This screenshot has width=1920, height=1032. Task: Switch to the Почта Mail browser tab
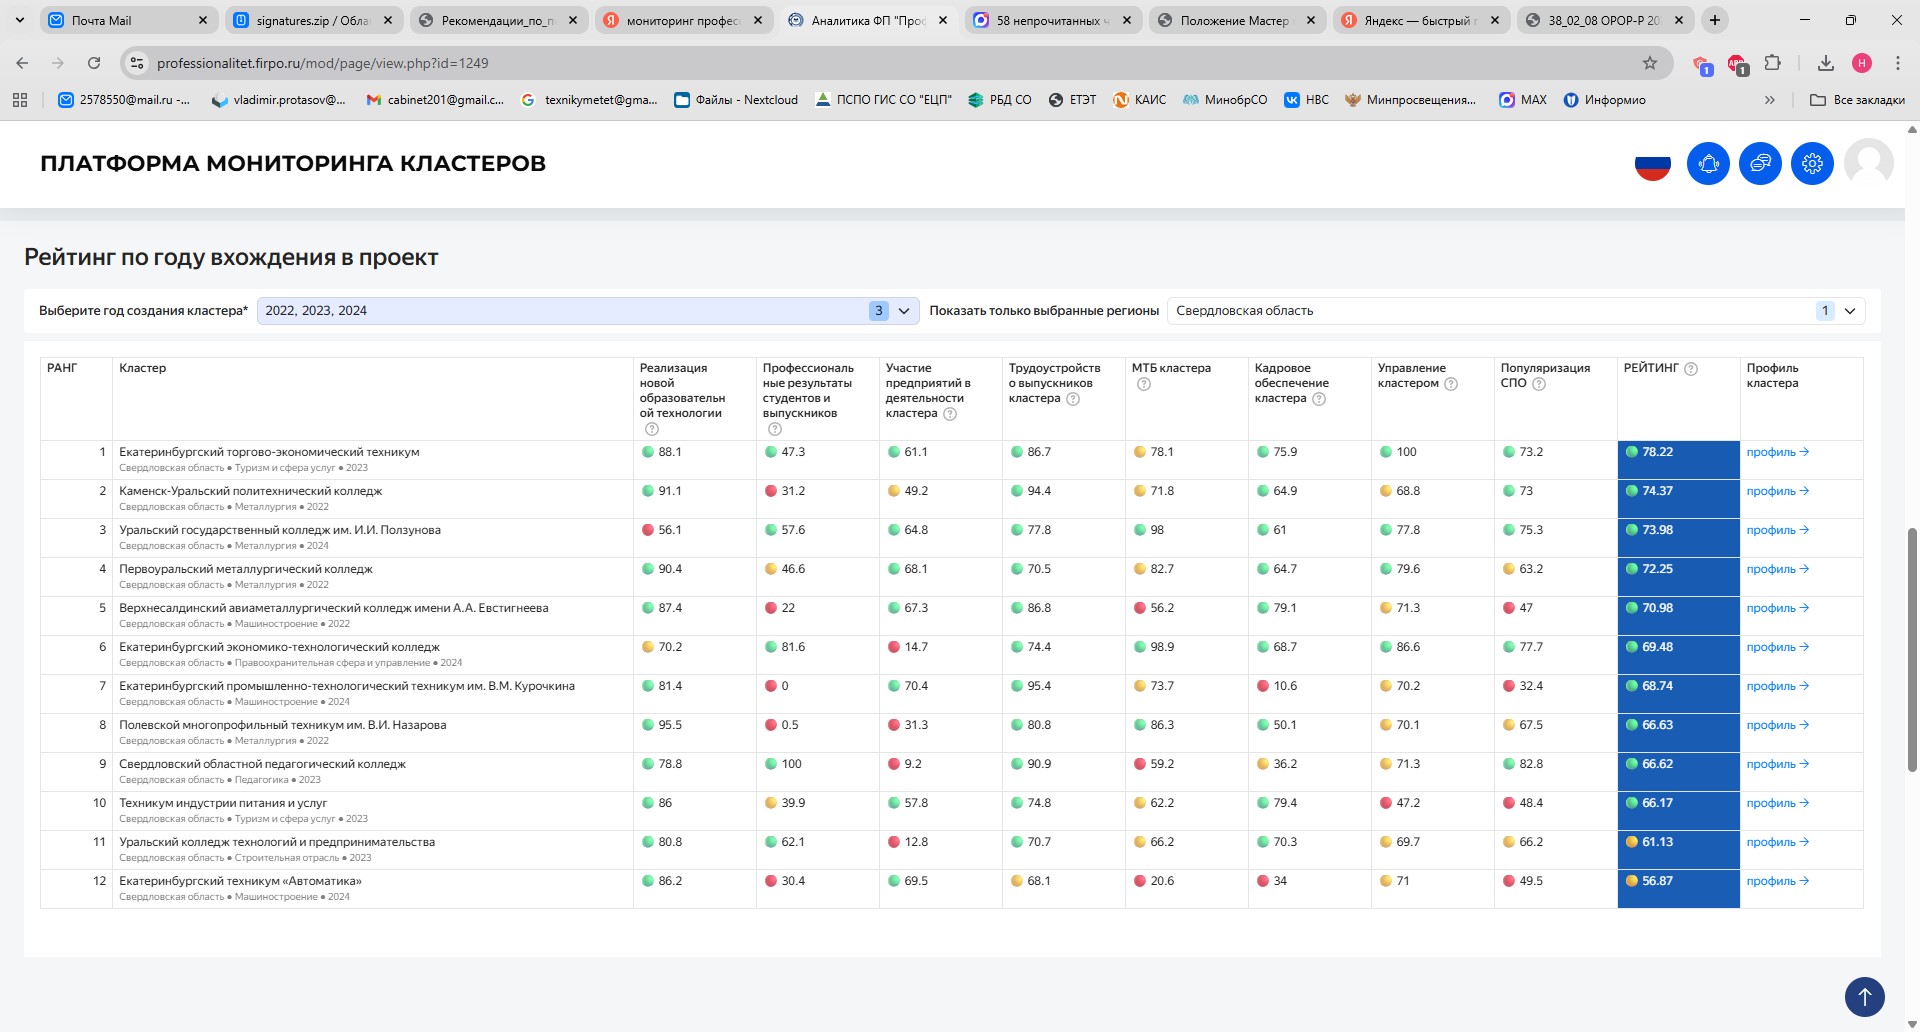(x=101, y=20)
